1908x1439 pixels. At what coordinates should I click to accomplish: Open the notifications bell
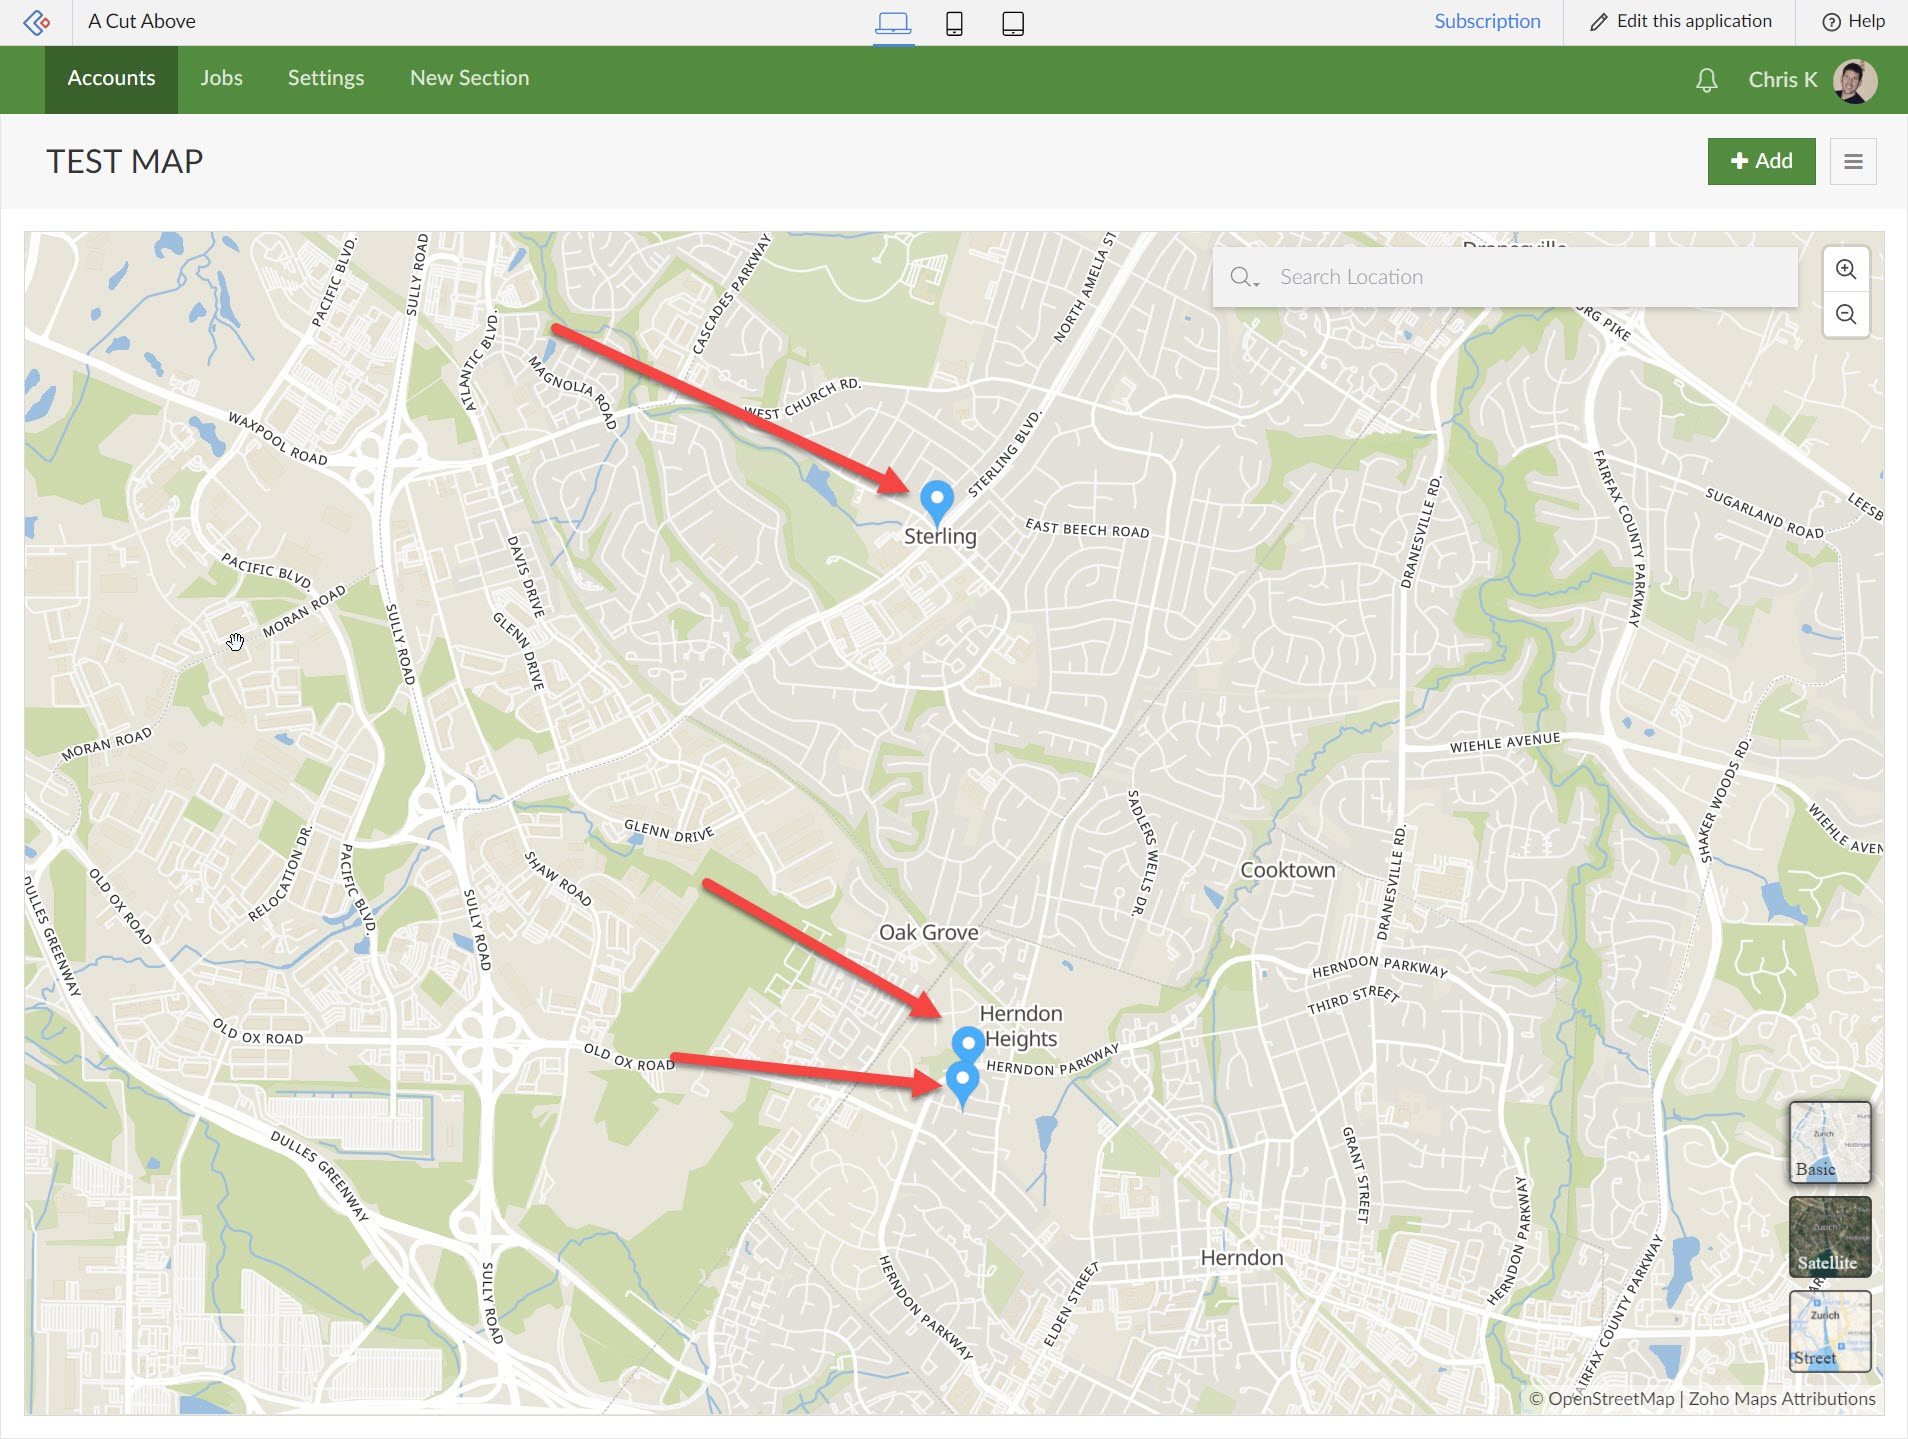coord(1707,80)
